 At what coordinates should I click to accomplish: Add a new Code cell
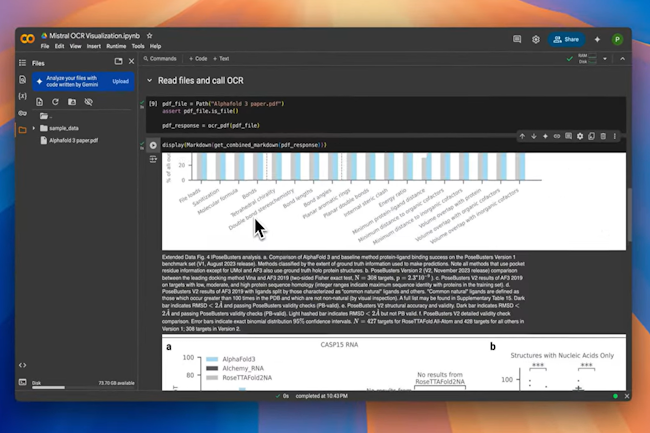(x=198, y=59)
